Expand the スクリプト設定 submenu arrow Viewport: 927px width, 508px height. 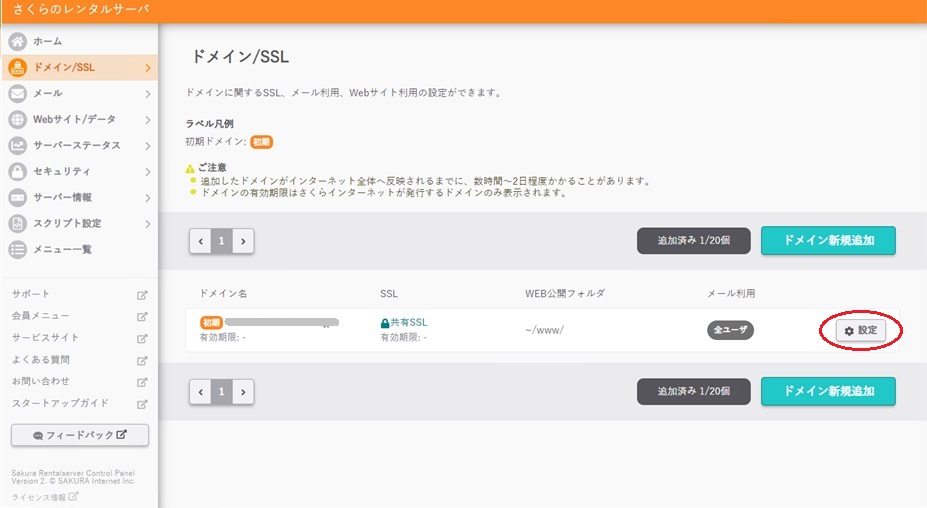click(x=147, y=224)
